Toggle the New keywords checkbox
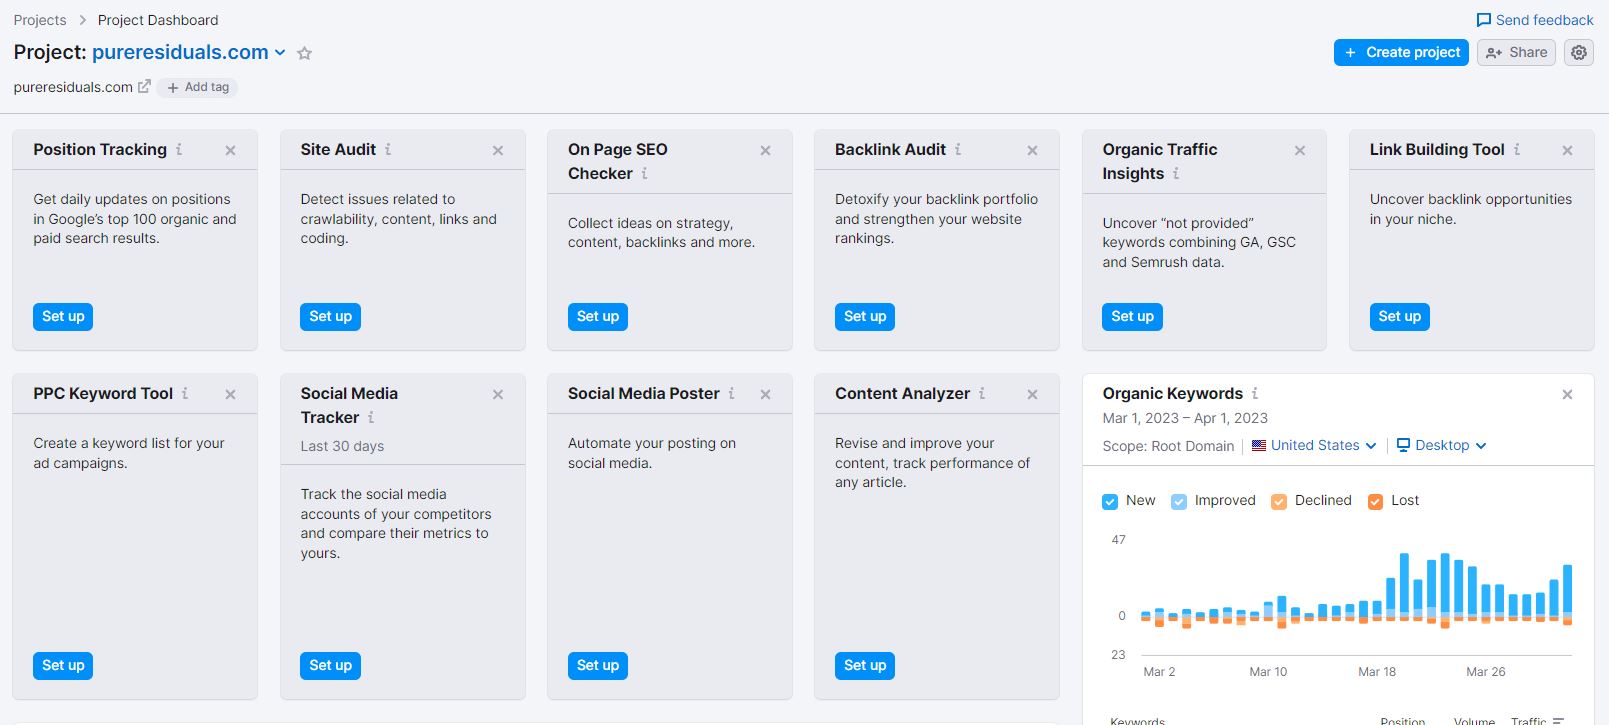Image resolution: width=1609 pixels, height=725 pixels. [1110, 501]
